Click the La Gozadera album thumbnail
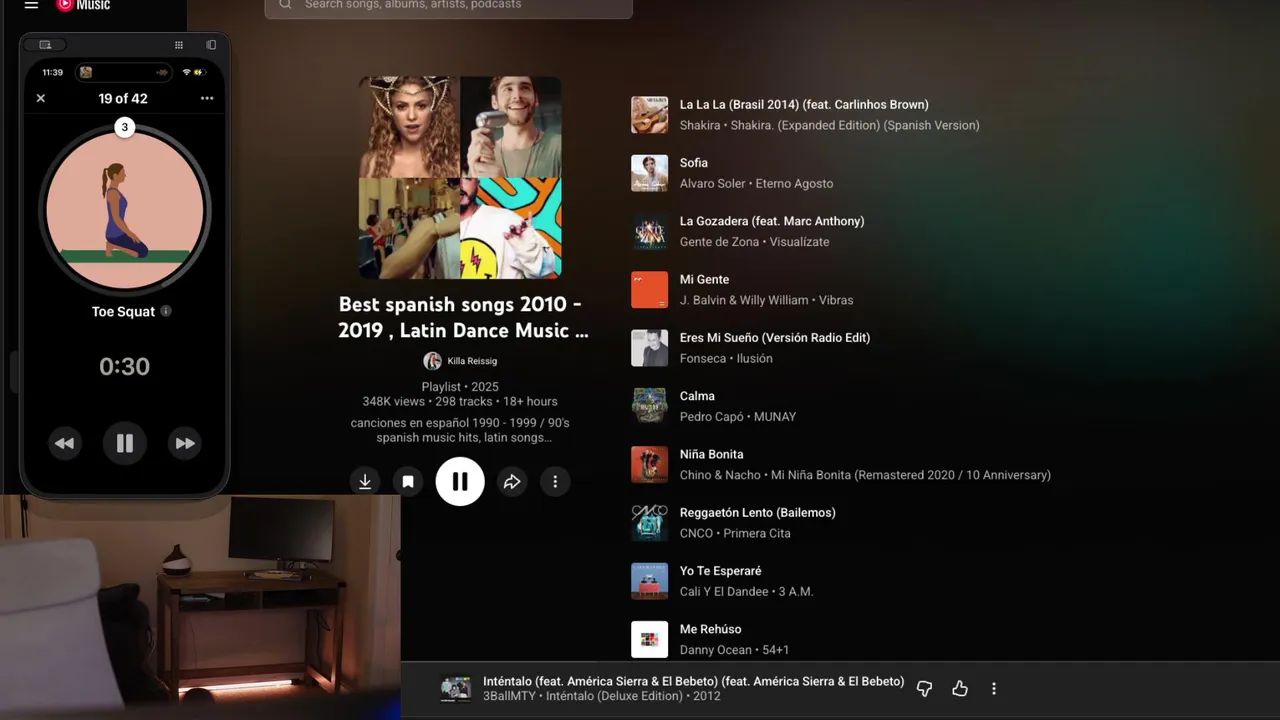The image size is (1280, 720). tap(649, 231)
